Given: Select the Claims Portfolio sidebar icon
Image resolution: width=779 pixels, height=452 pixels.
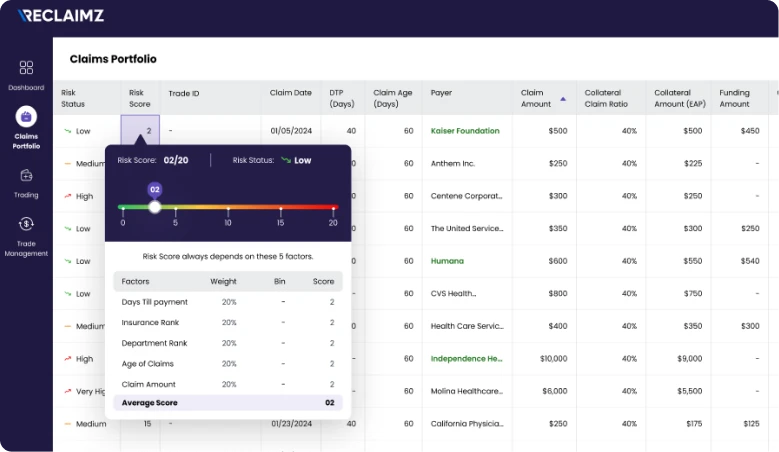Looking at the screenshot, I should pos(26,118).
